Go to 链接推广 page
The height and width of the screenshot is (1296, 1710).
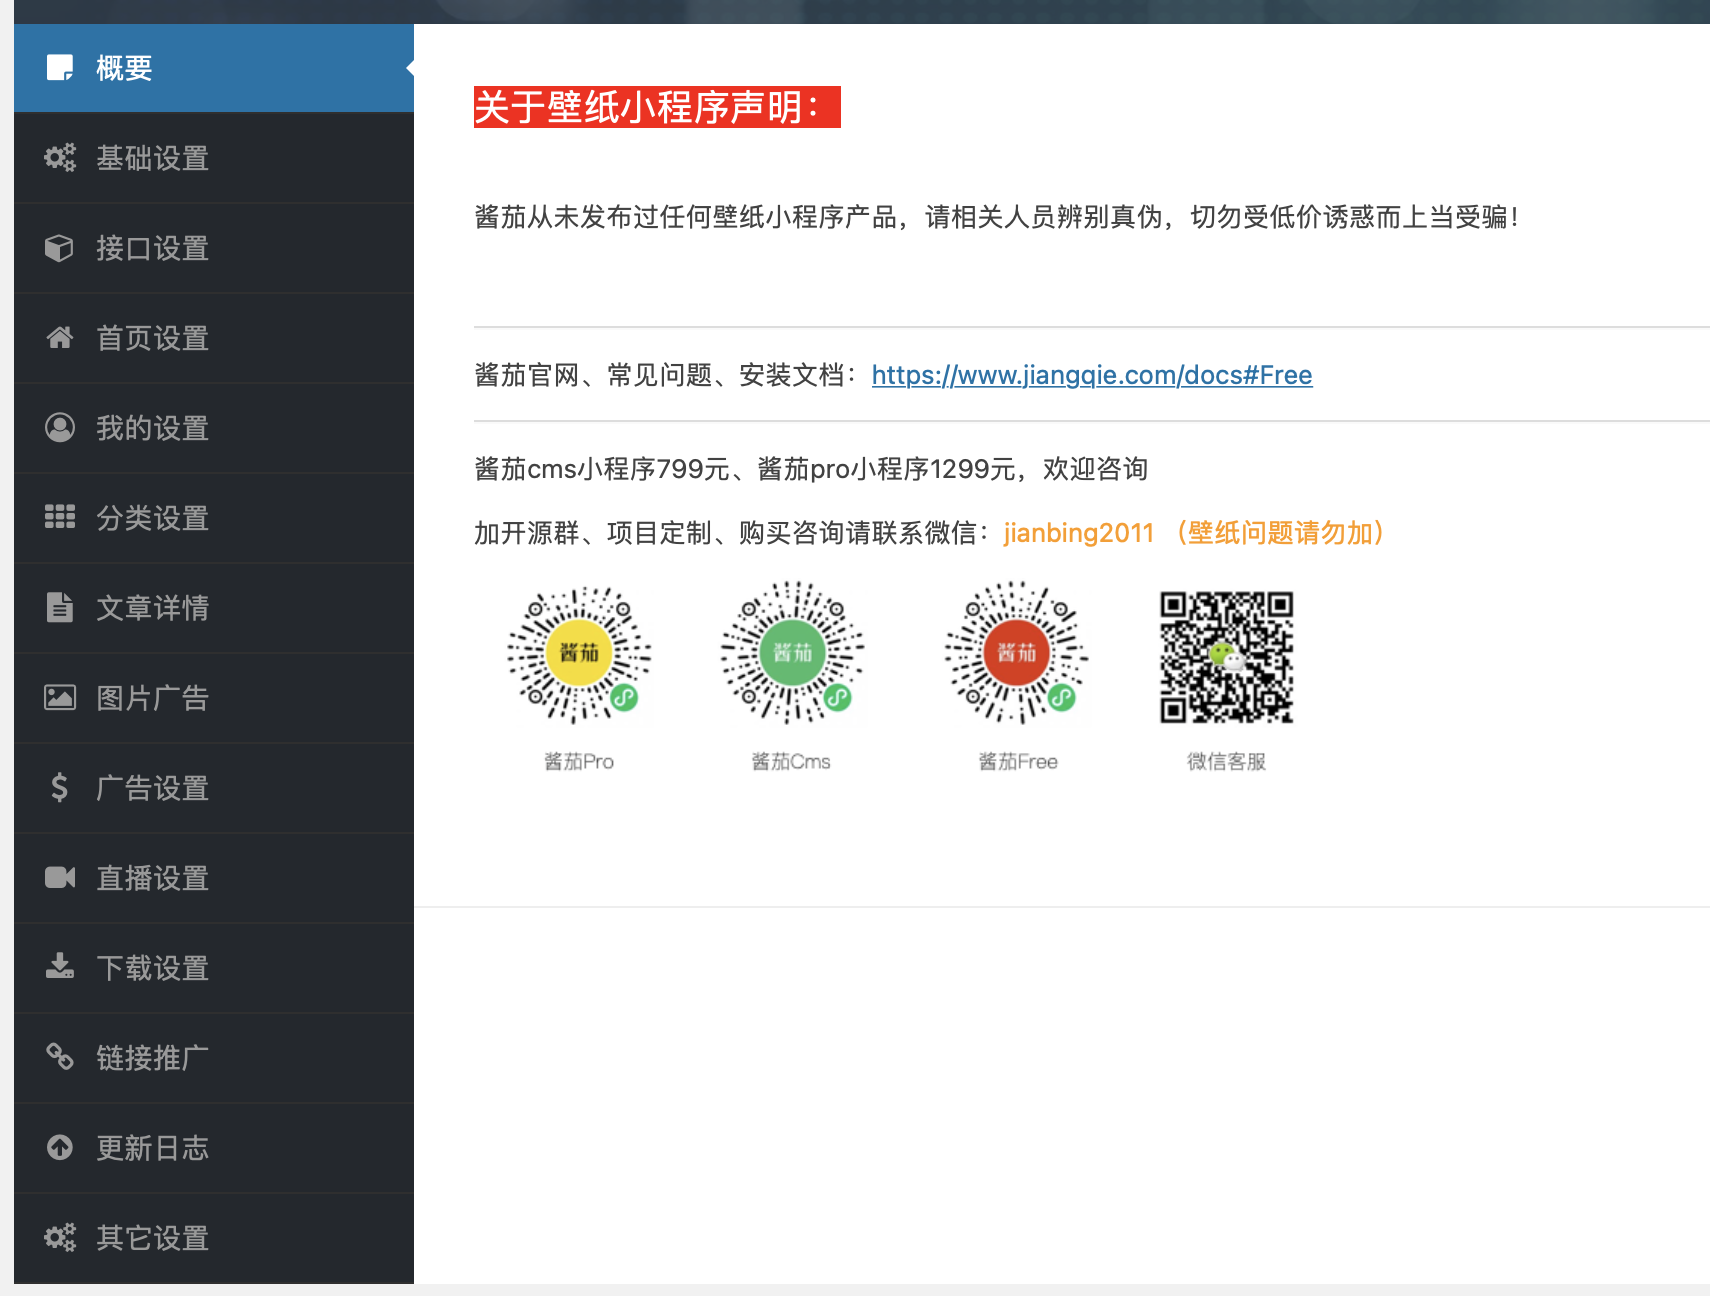click(x=214, y=1058)
